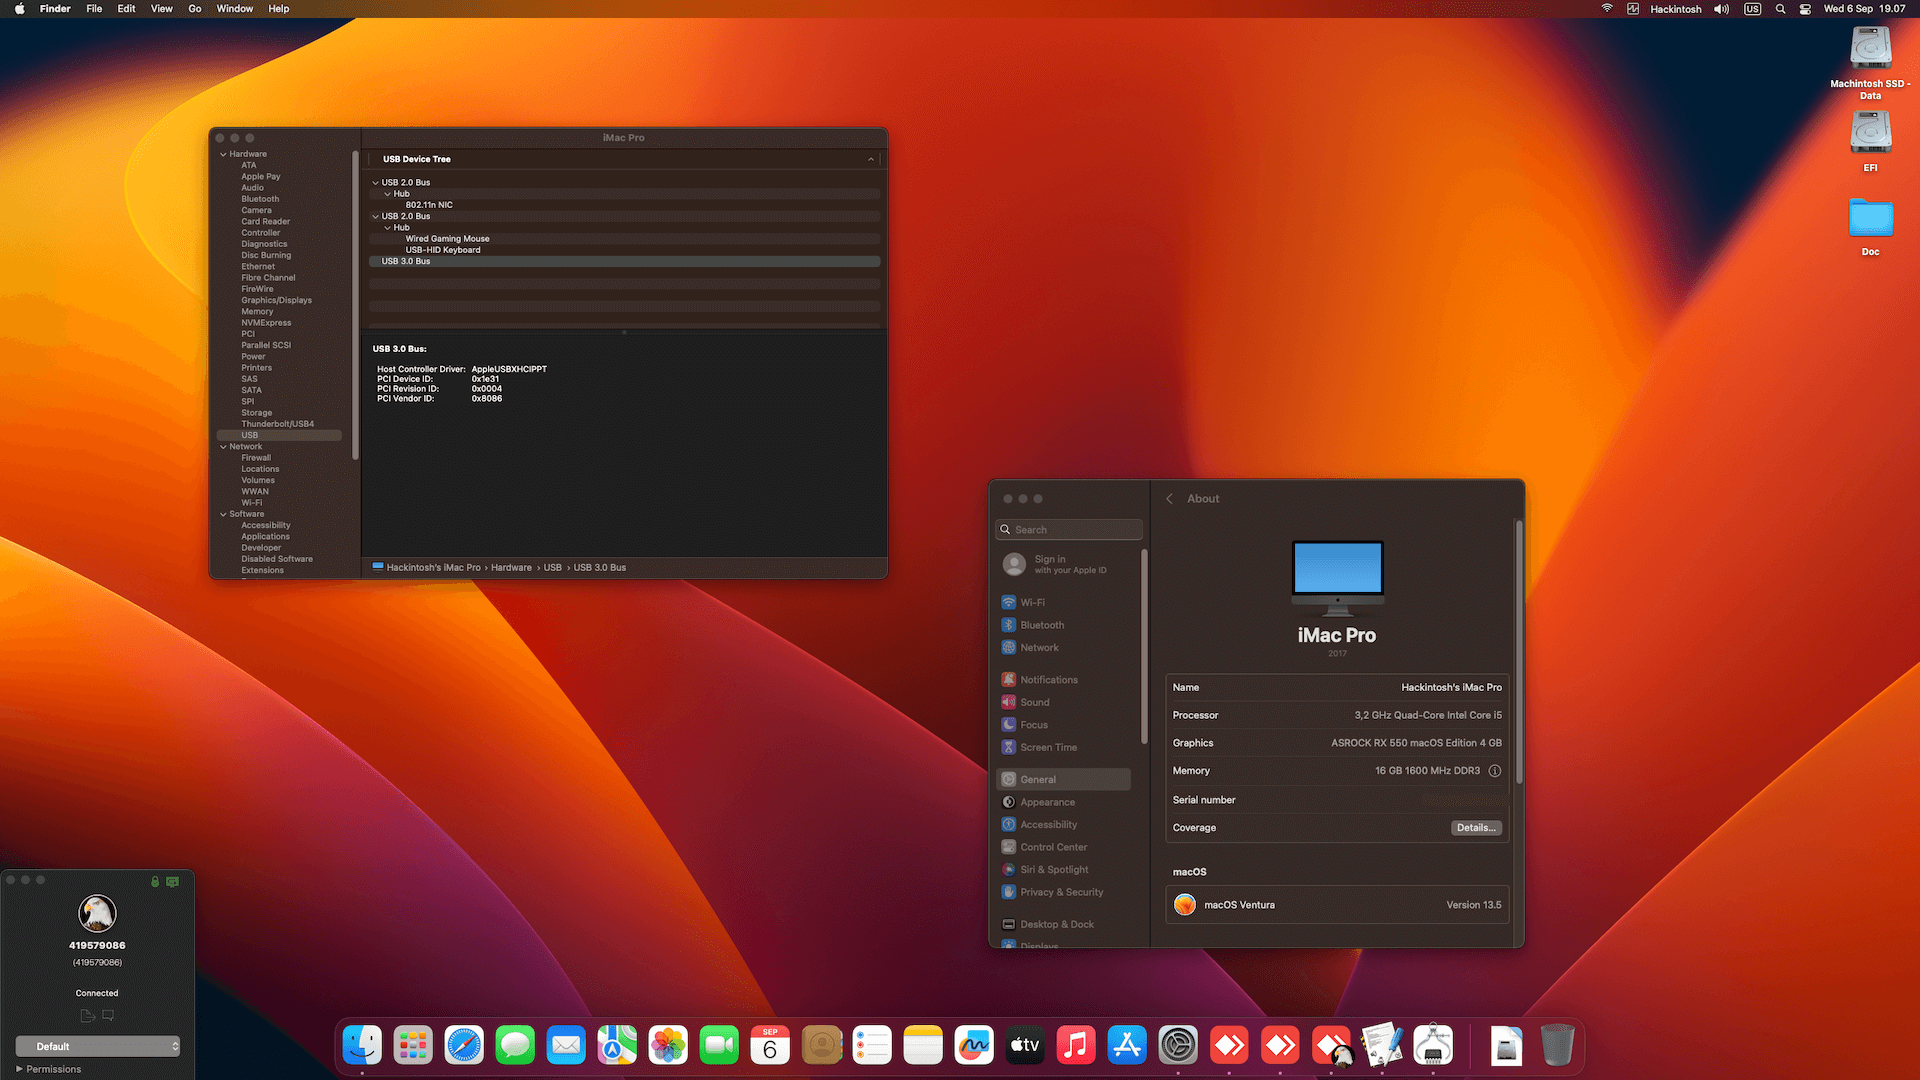
Task: Click the Coverage Details button
Action: click(x=1475, y=828)
